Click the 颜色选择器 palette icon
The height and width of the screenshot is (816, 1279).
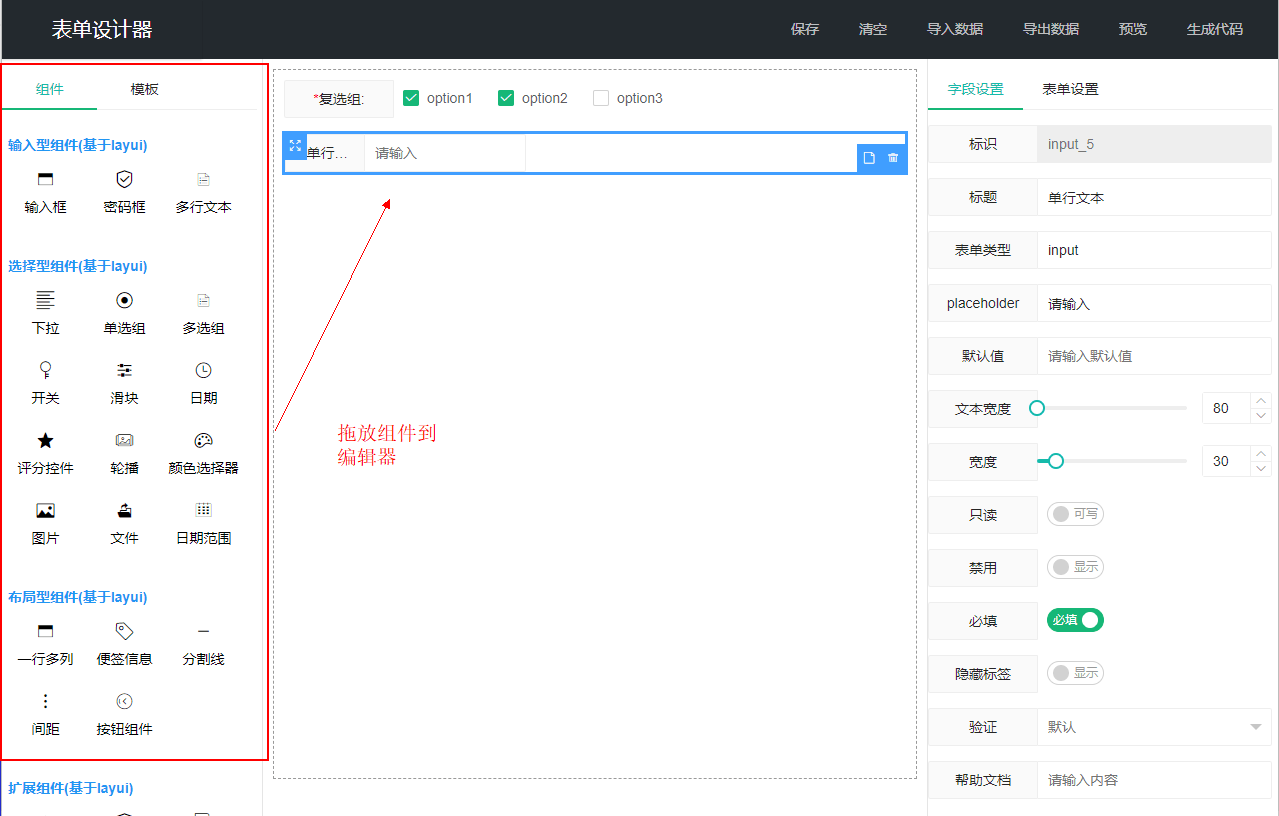tap(203, 440)
